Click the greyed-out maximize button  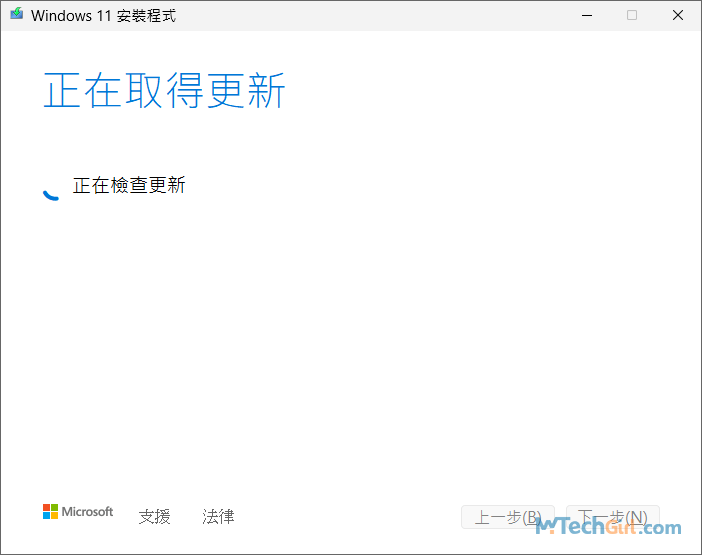632,15
